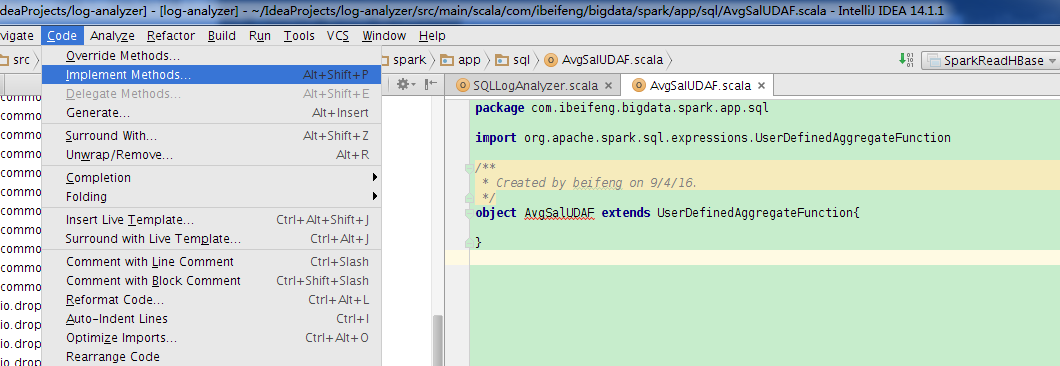Open the Code menu

click(62, 36)
